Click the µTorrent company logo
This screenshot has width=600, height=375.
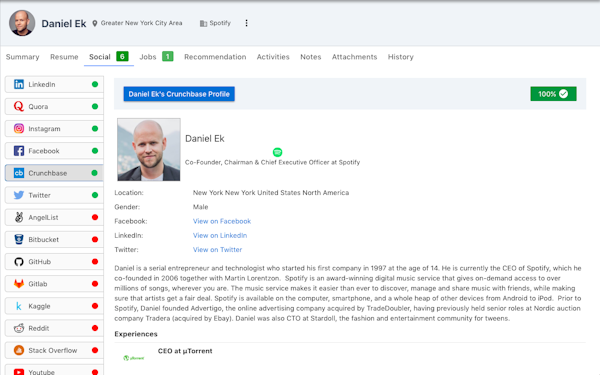click(x=134, y=358)
